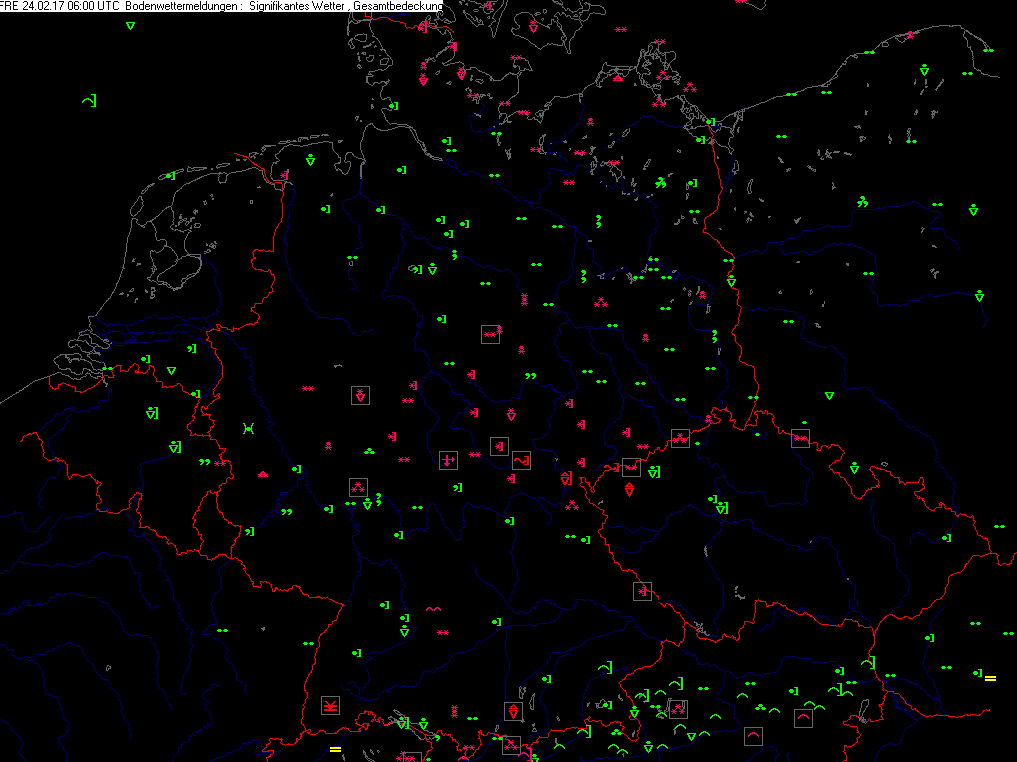Select the green )( symbol near the western border
This screenshot has height=762, width=1017.
pyautogui.click(x=248, y=428)
